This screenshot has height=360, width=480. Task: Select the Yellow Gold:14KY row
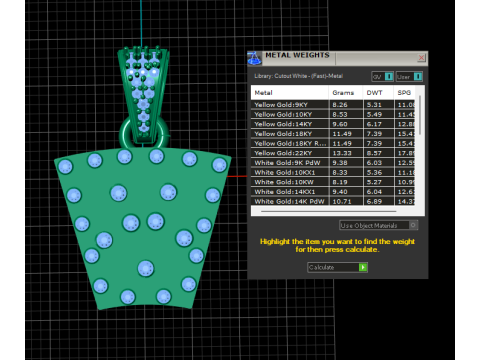(333, 124)
